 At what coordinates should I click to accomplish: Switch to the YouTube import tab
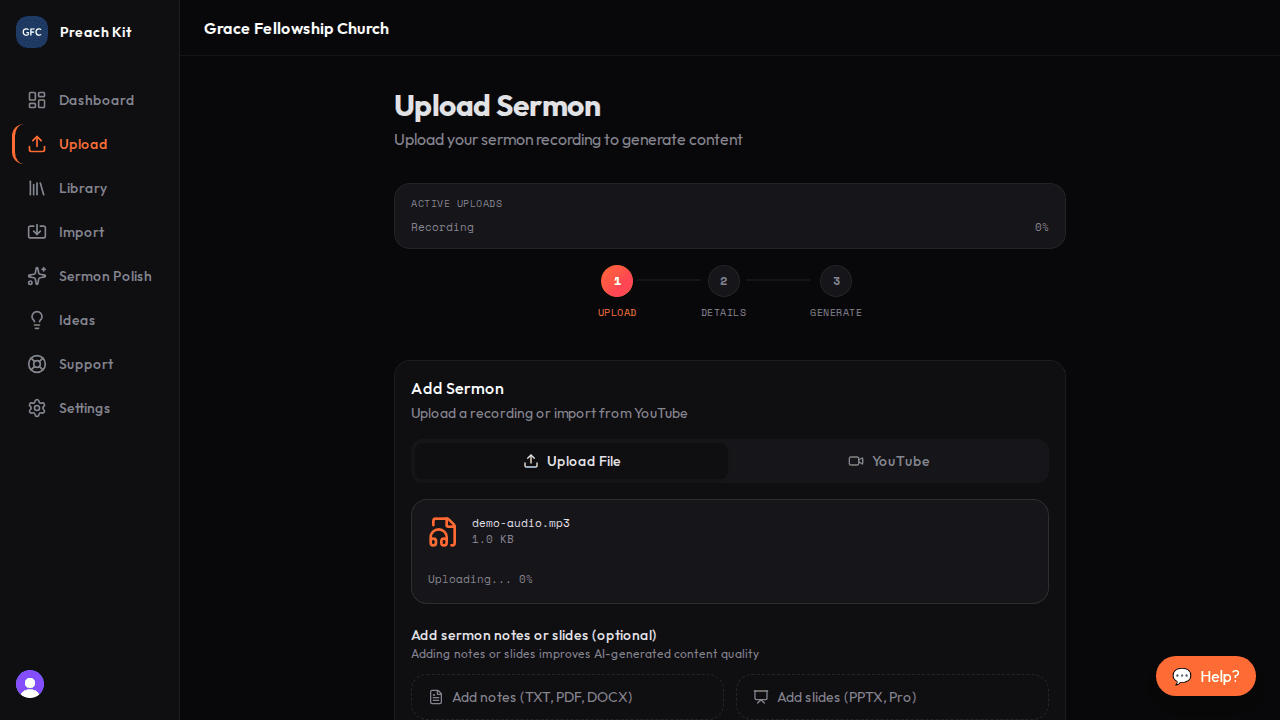pyautogui.click(x=888, y=461)
